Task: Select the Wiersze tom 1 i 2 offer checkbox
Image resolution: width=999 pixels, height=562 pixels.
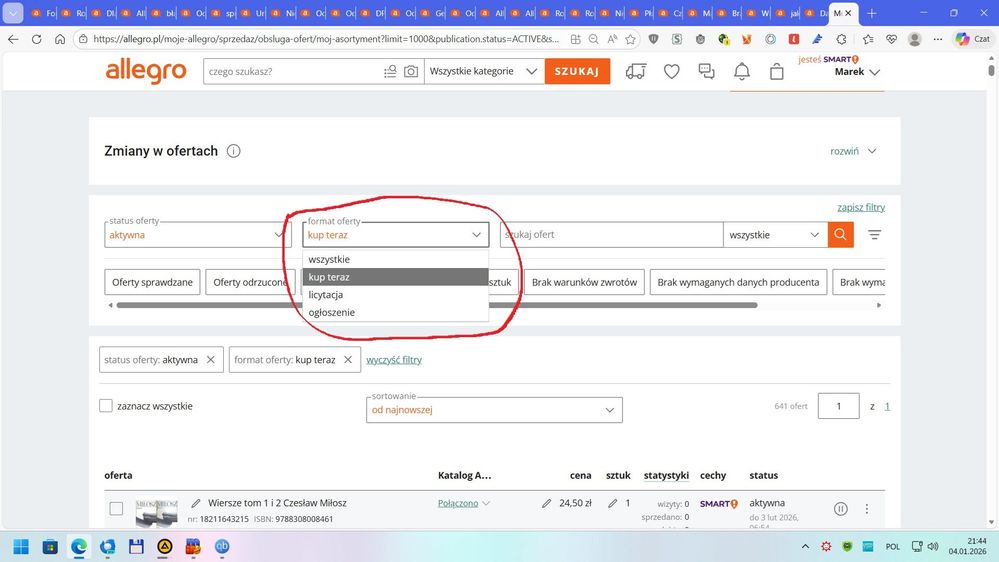Action: tap(116, 509)
